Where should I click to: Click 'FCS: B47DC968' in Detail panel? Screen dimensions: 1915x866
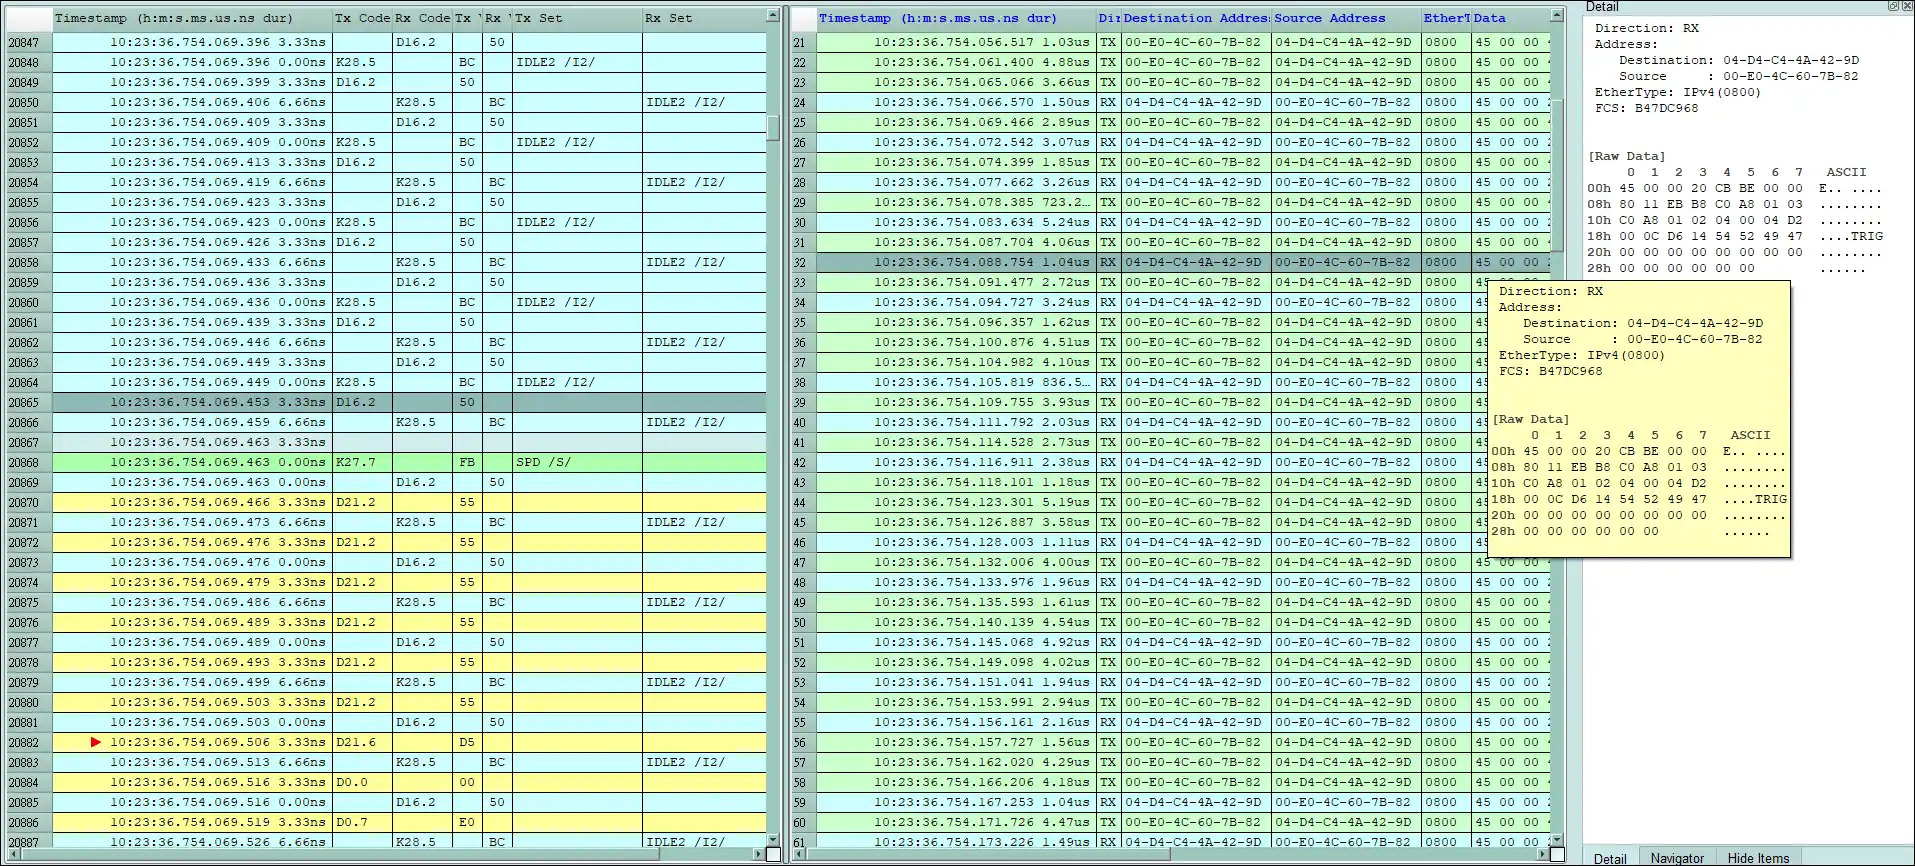coord(1646,108)
